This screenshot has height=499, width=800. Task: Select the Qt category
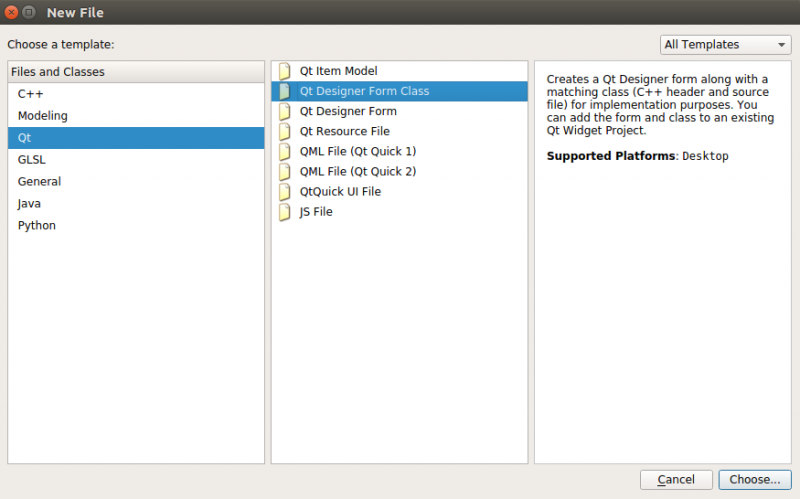pos(136,138)
